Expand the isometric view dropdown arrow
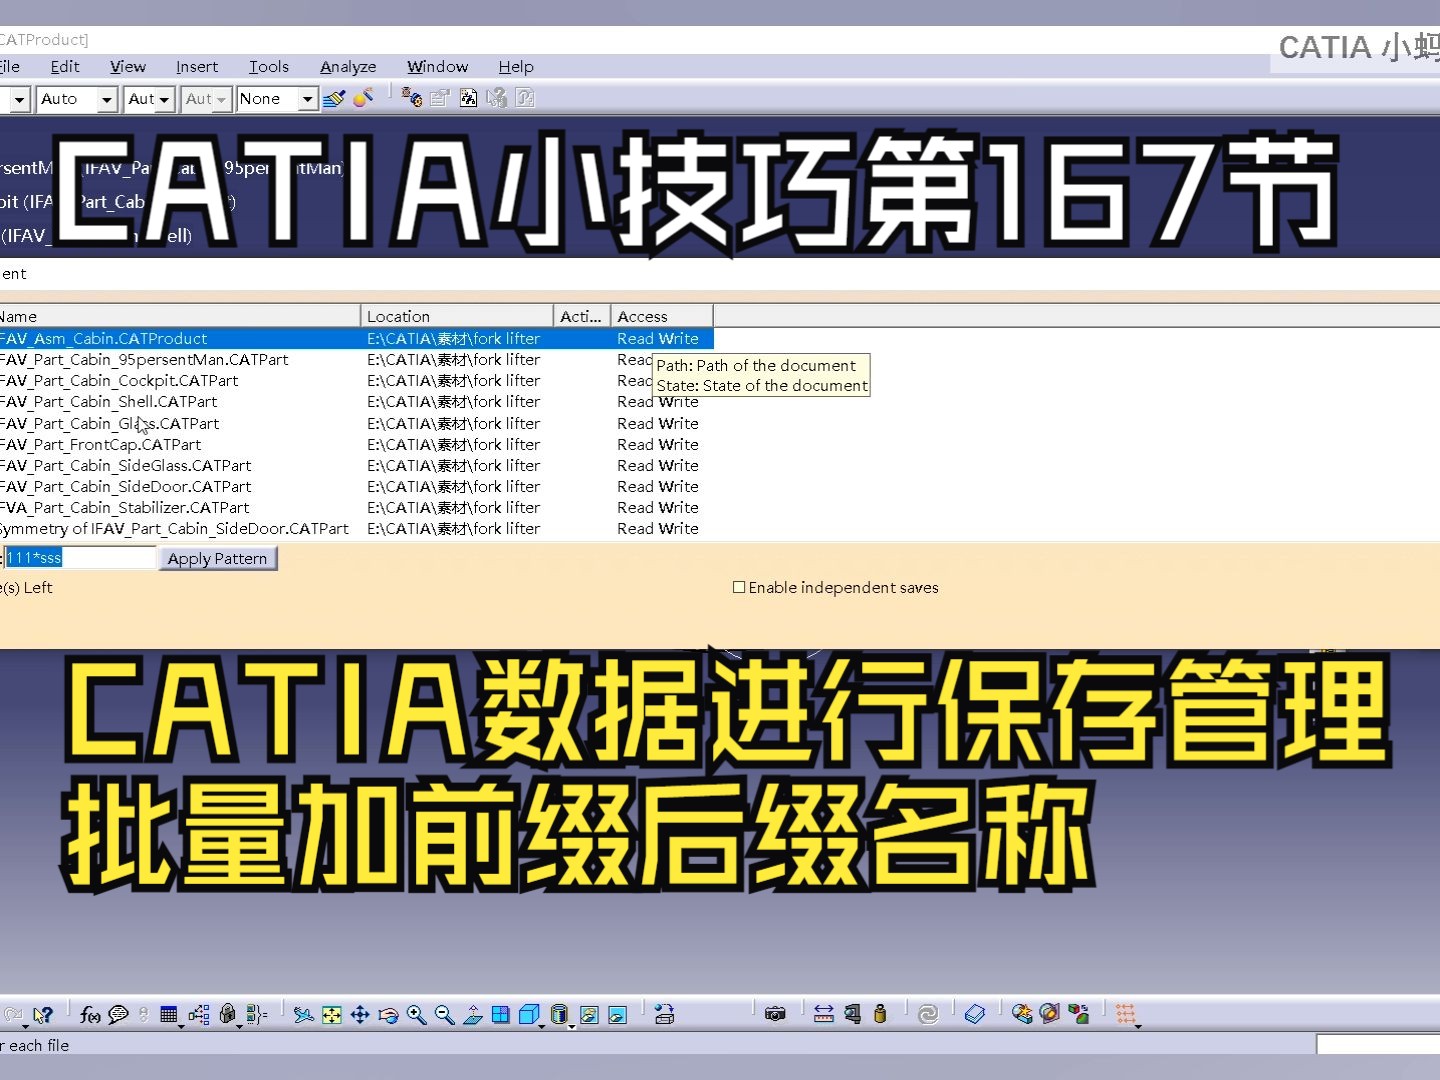Screen dimensions: 1440x1080 click(542, 1025)
